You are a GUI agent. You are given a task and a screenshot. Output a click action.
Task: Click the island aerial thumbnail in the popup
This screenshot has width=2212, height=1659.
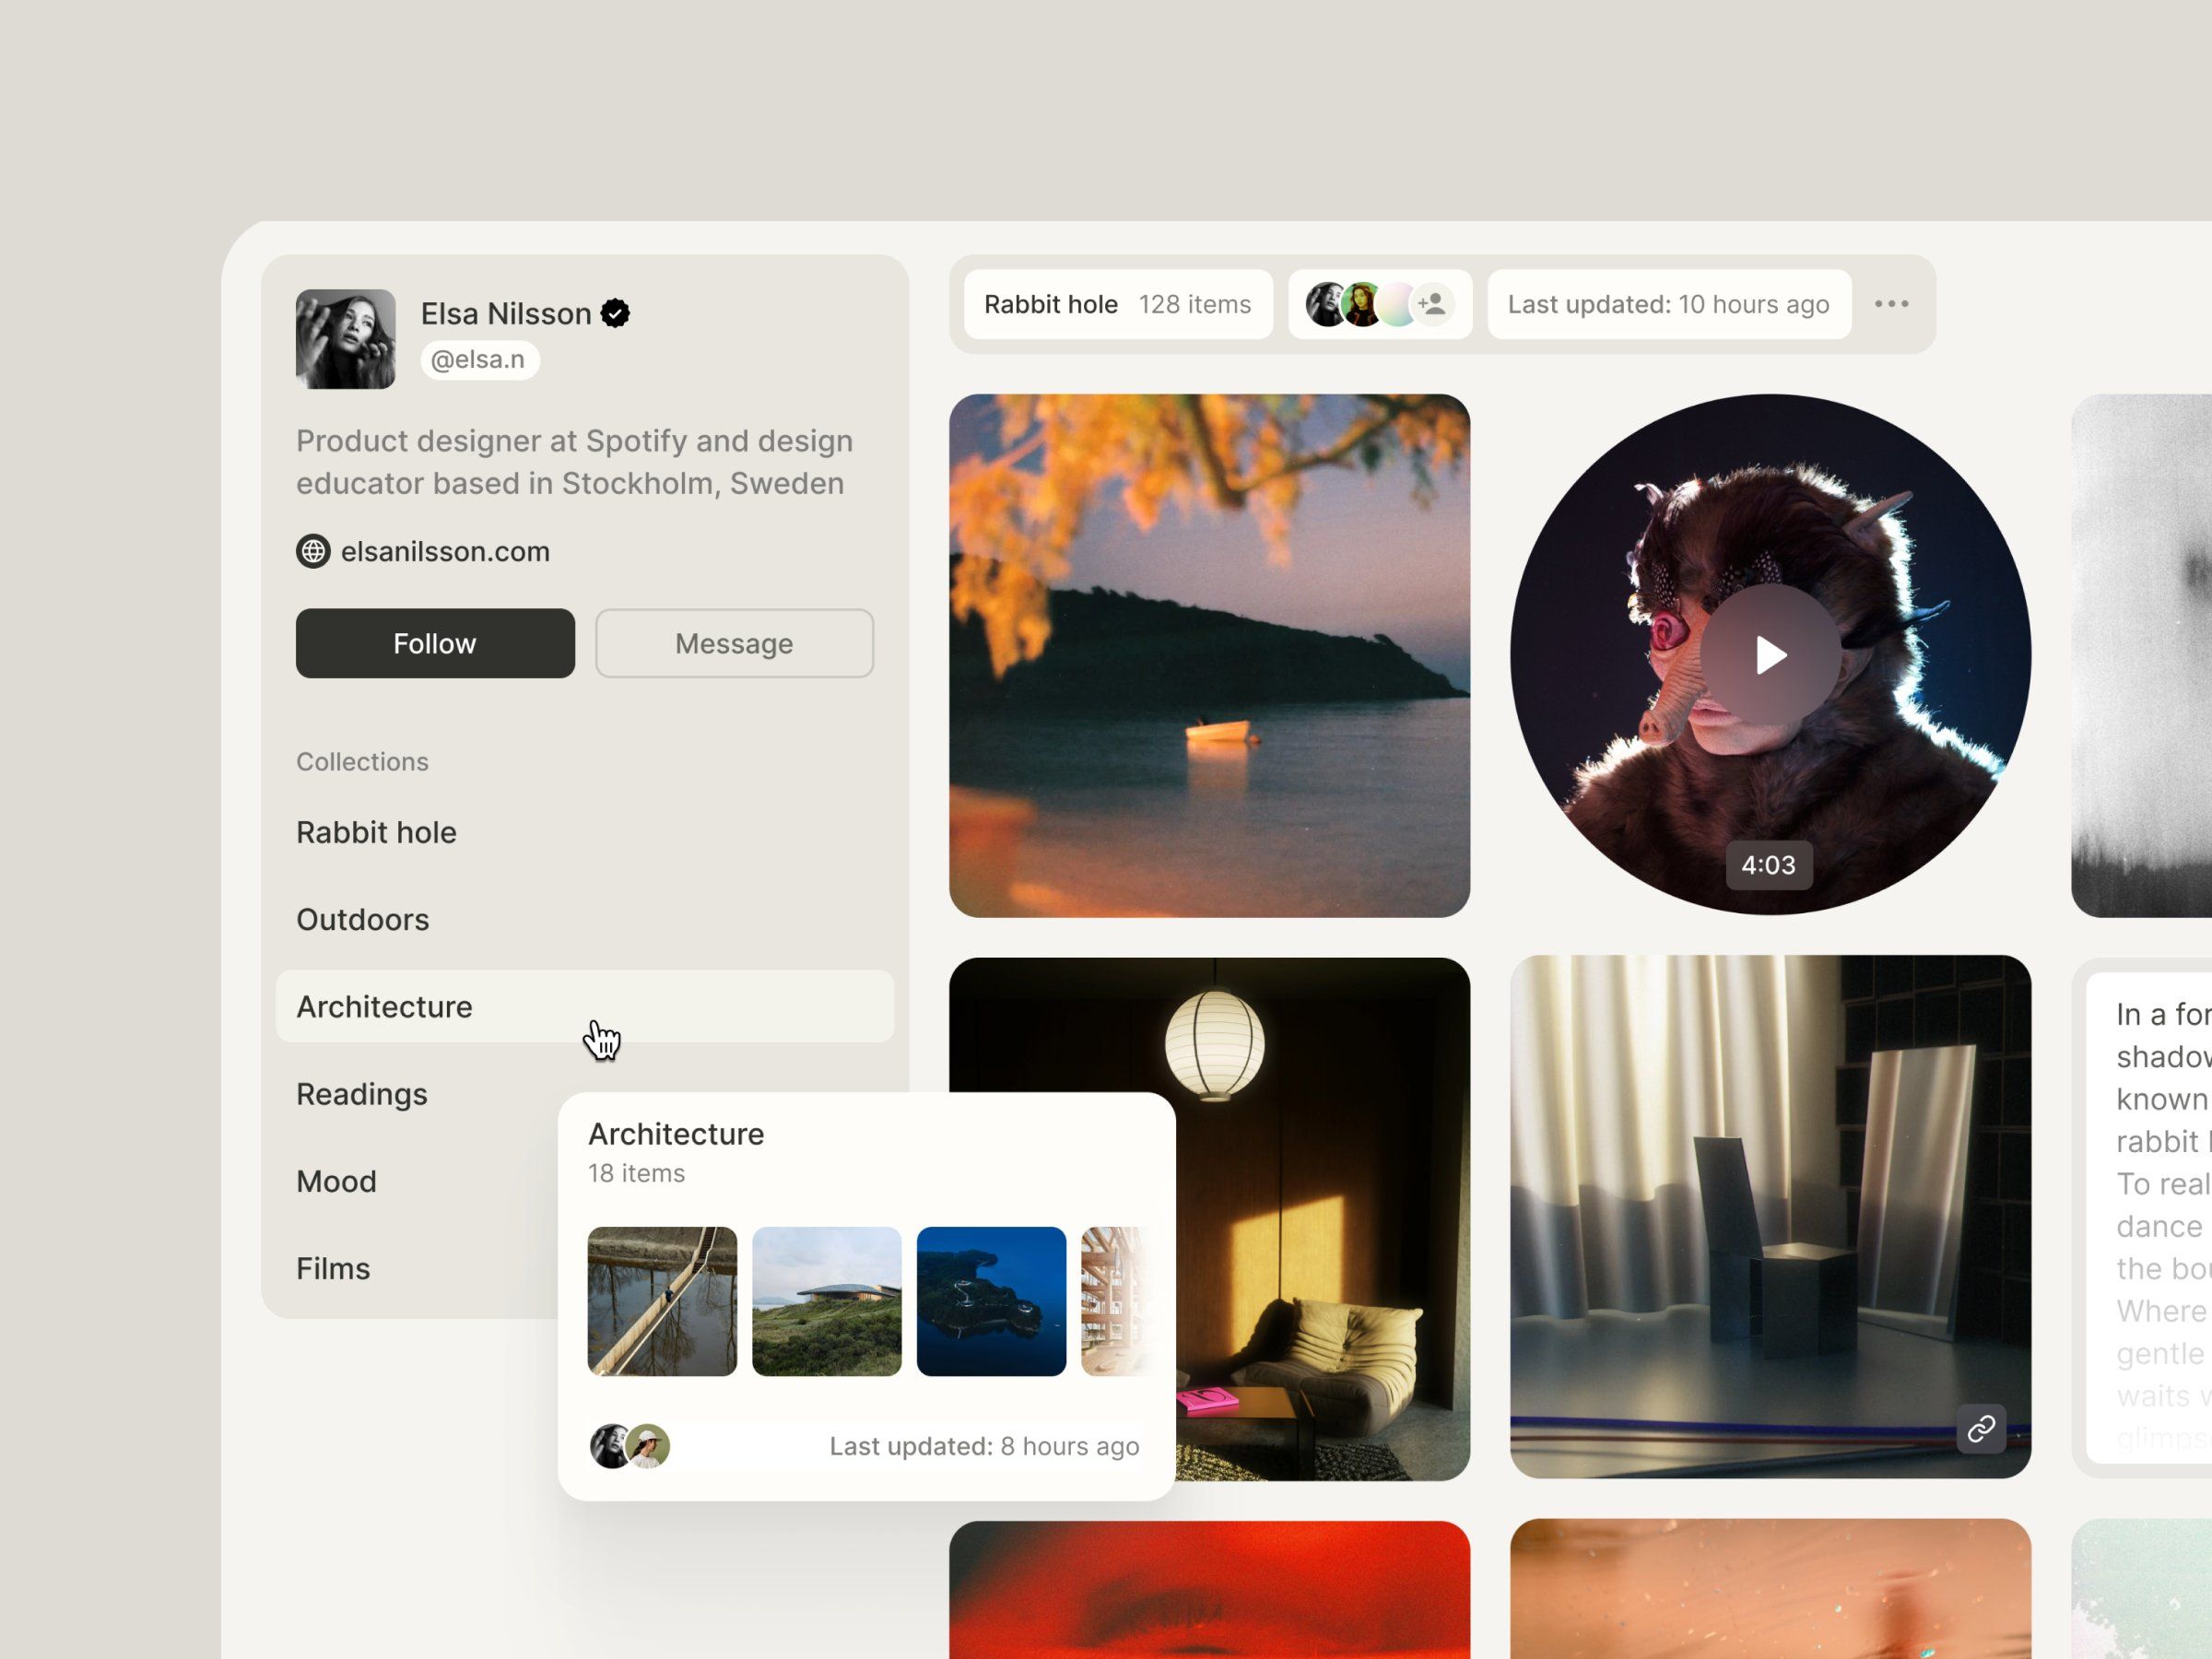990,1301
